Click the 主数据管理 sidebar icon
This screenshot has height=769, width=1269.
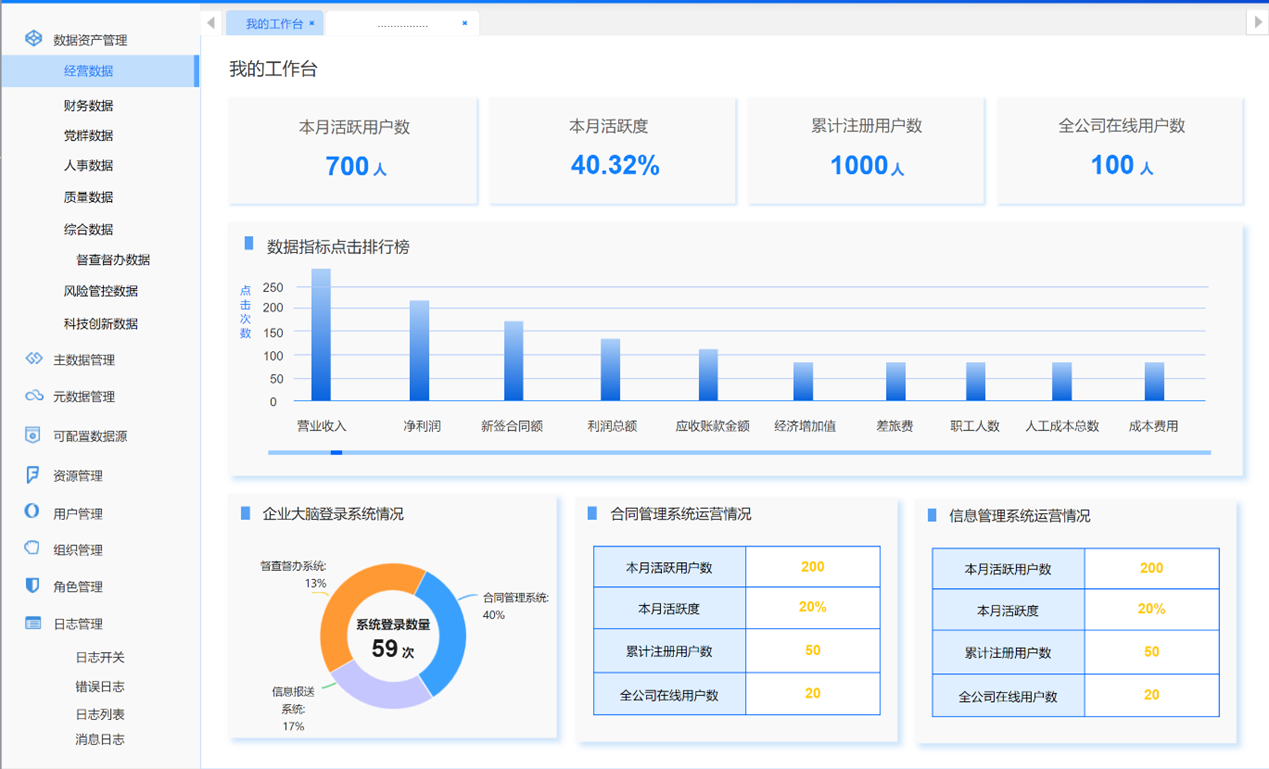[x=33, y=359]
